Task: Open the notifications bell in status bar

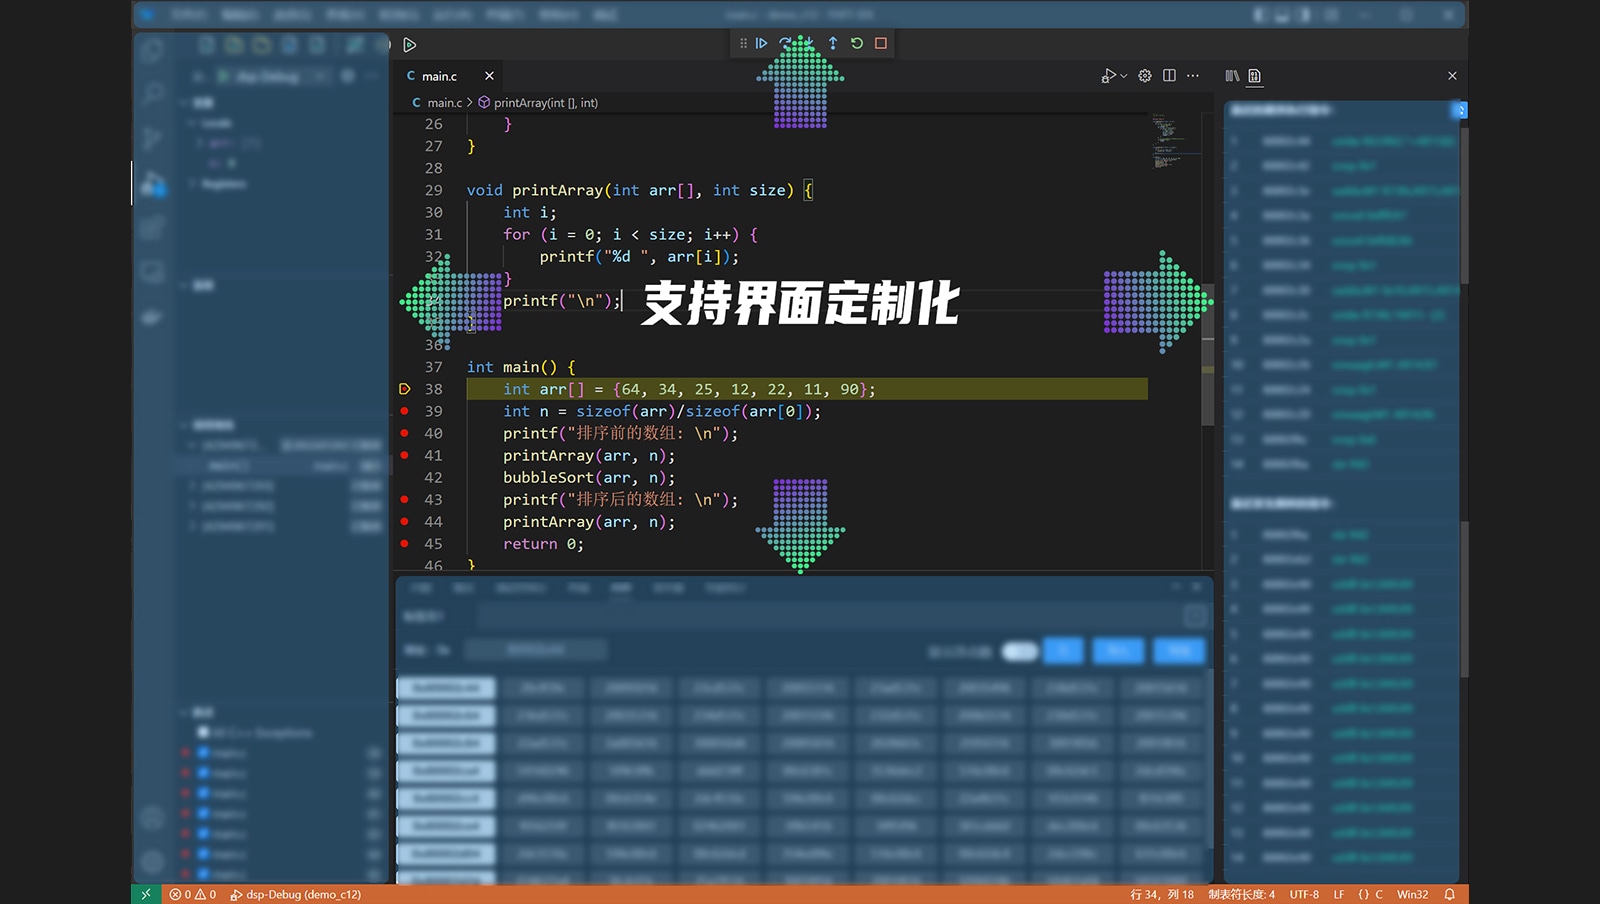Action: click(x=1449, y=894)
